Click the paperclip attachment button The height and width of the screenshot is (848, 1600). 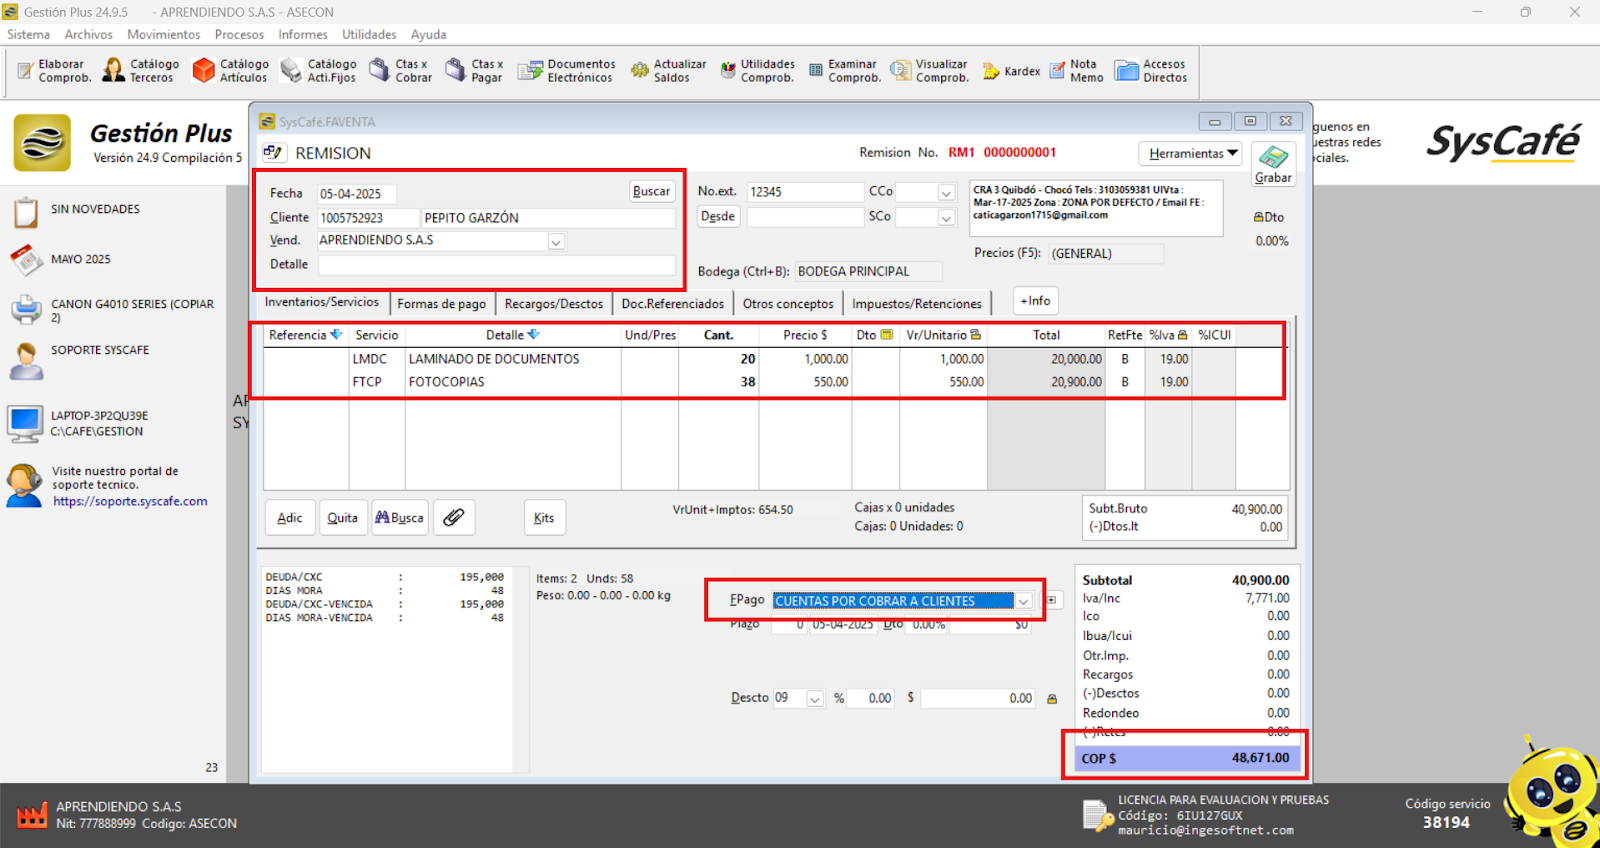[454, 517]
